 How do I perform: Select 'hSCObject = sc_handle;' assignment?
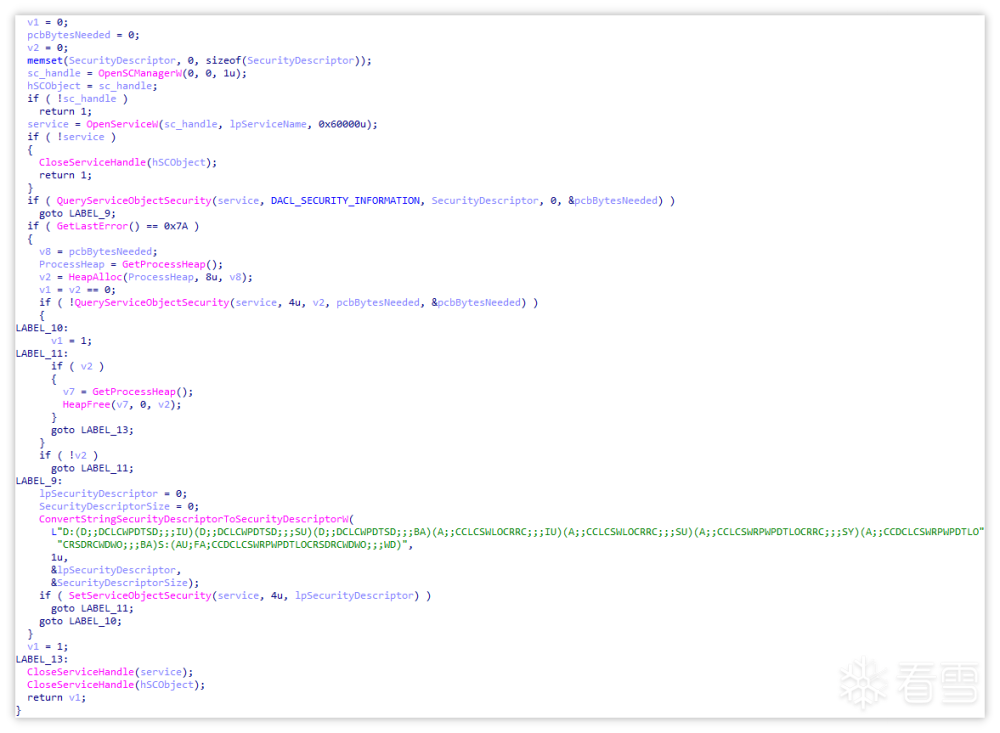click(x=92, y=86)
